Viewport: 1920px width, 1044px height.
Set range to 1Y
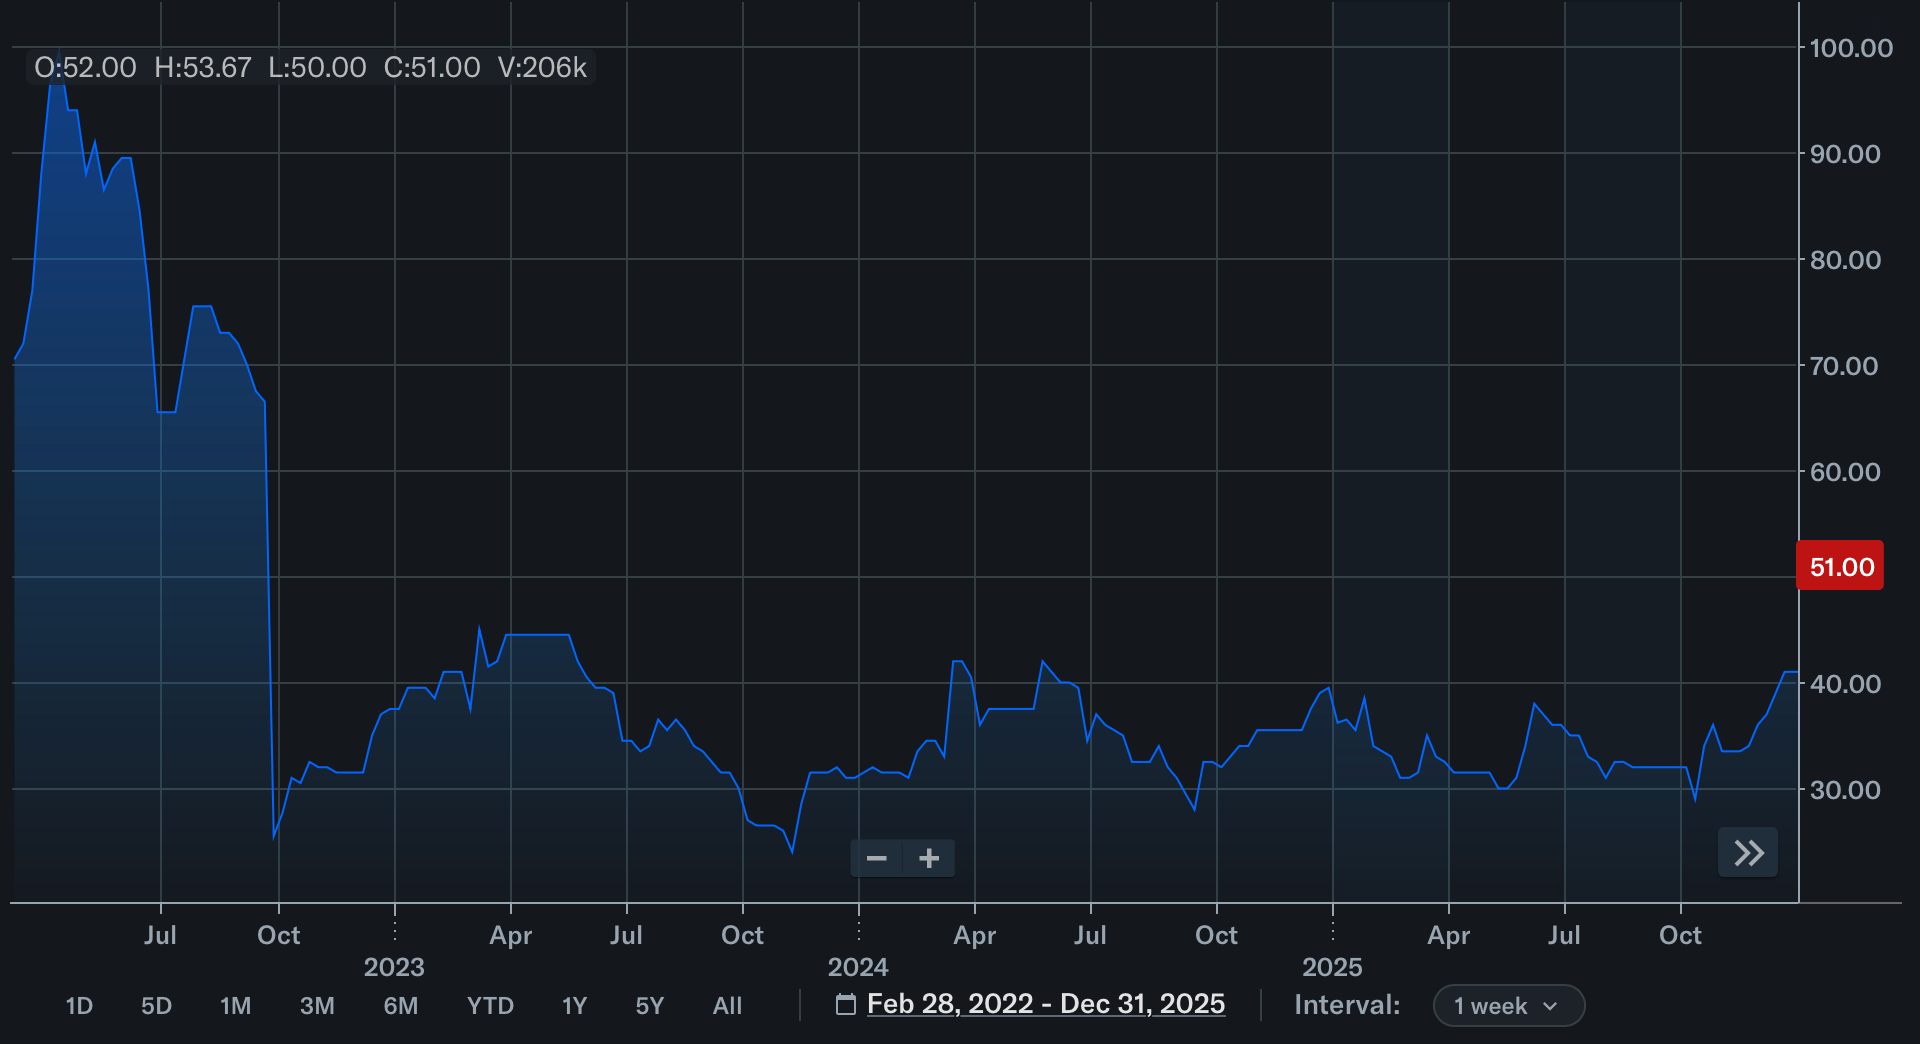(574, 1006)
